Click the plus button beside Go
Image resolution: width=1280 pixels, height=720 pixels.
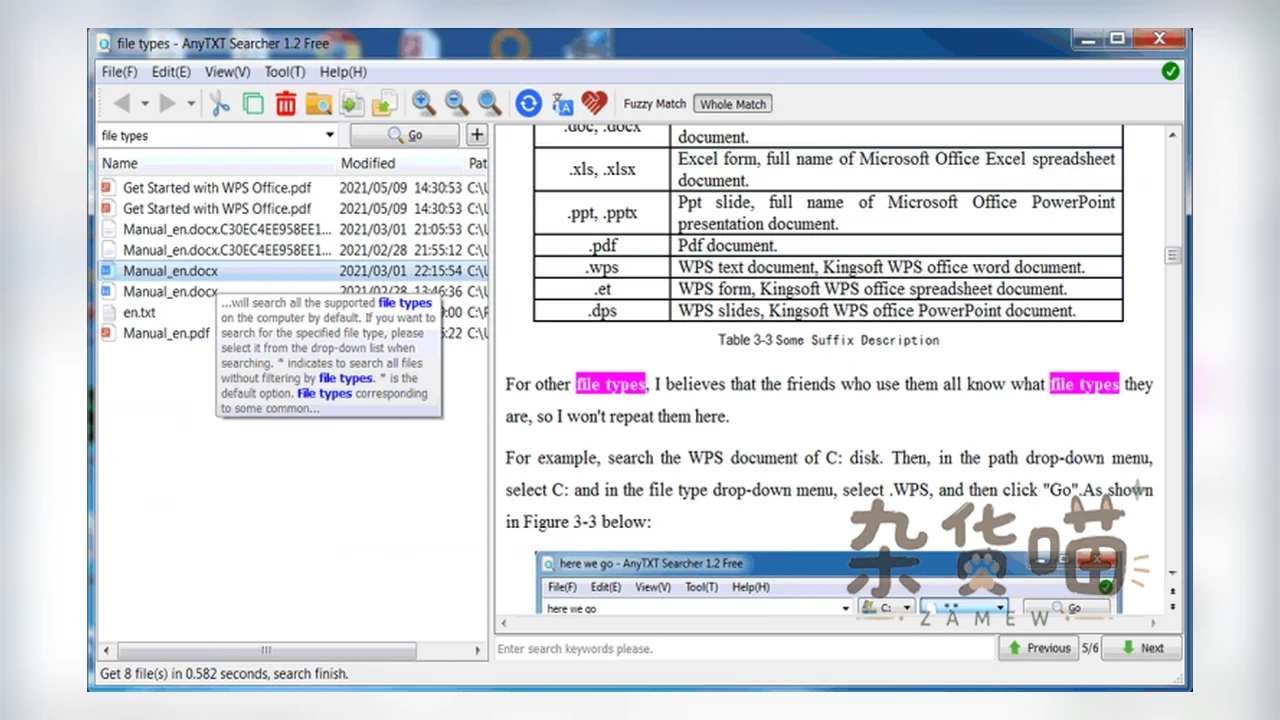click(x=477, y=135)
